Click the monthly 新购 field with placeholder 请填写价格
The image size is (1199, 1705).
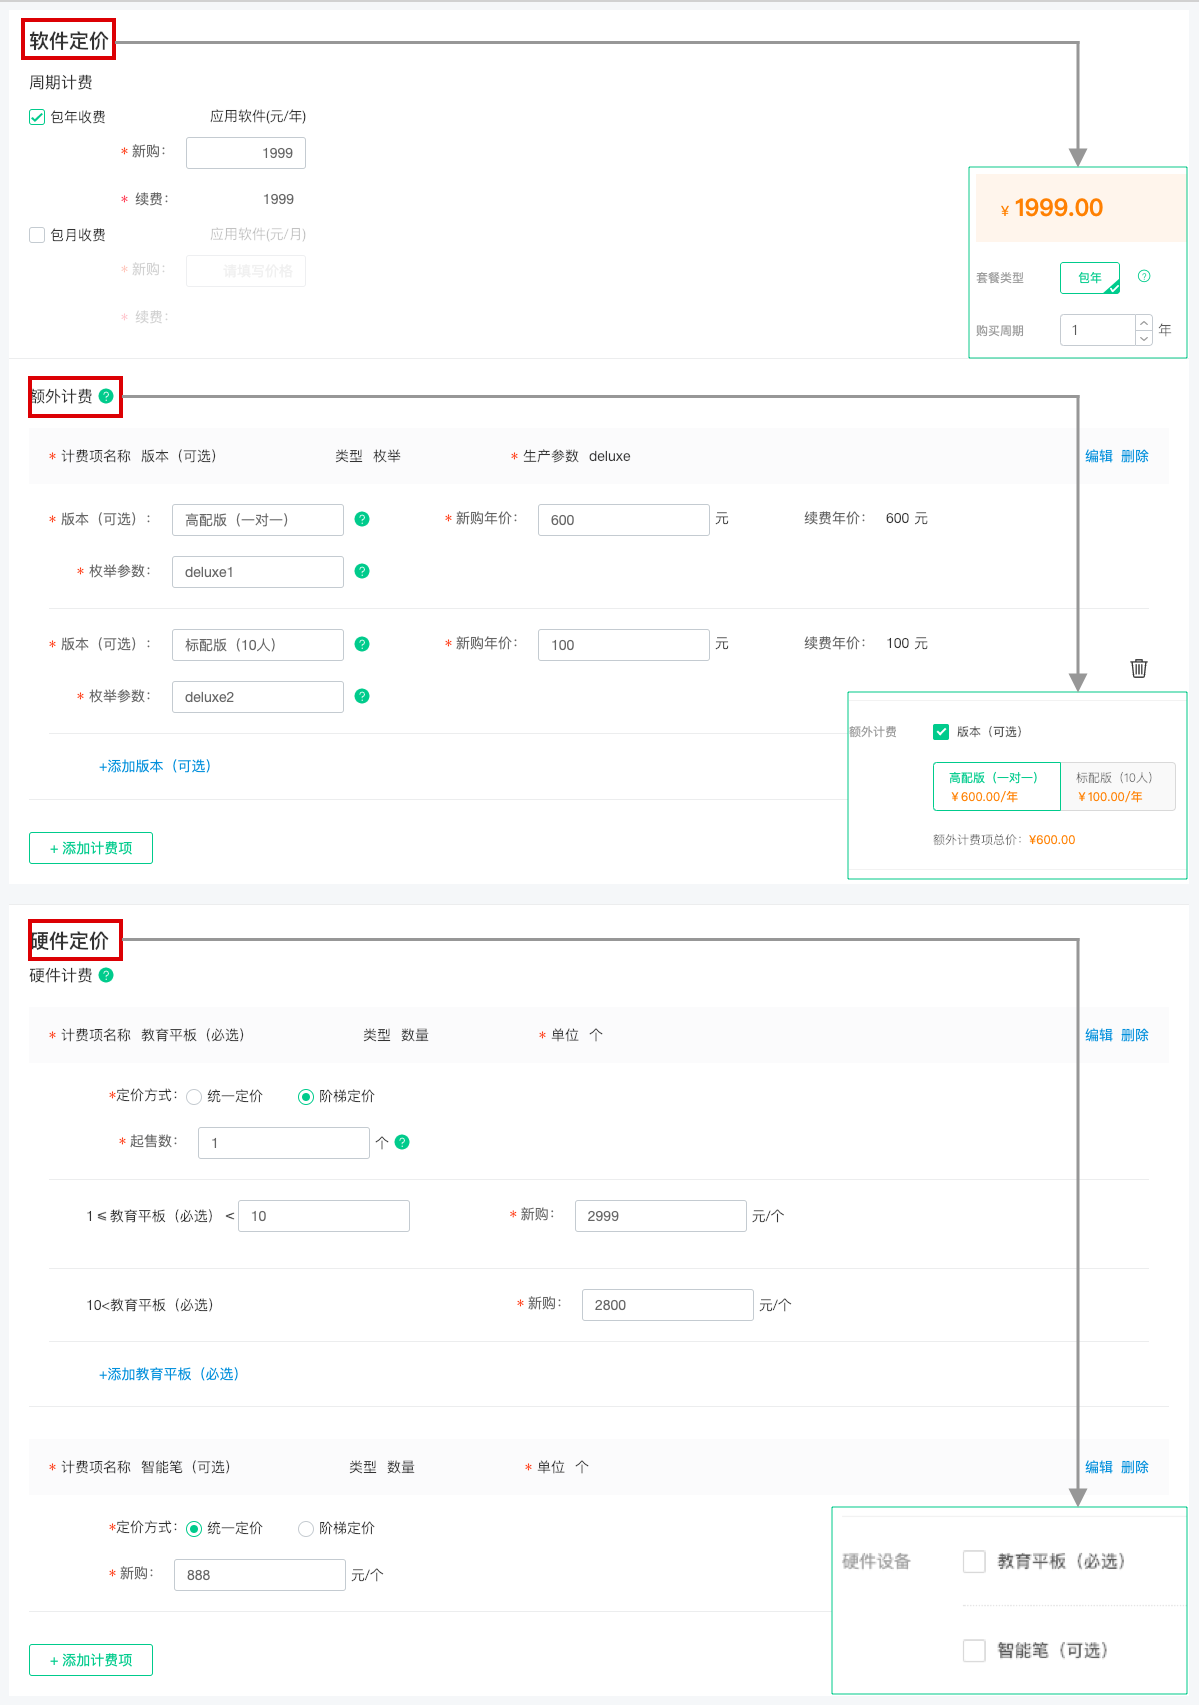(246, 271)
